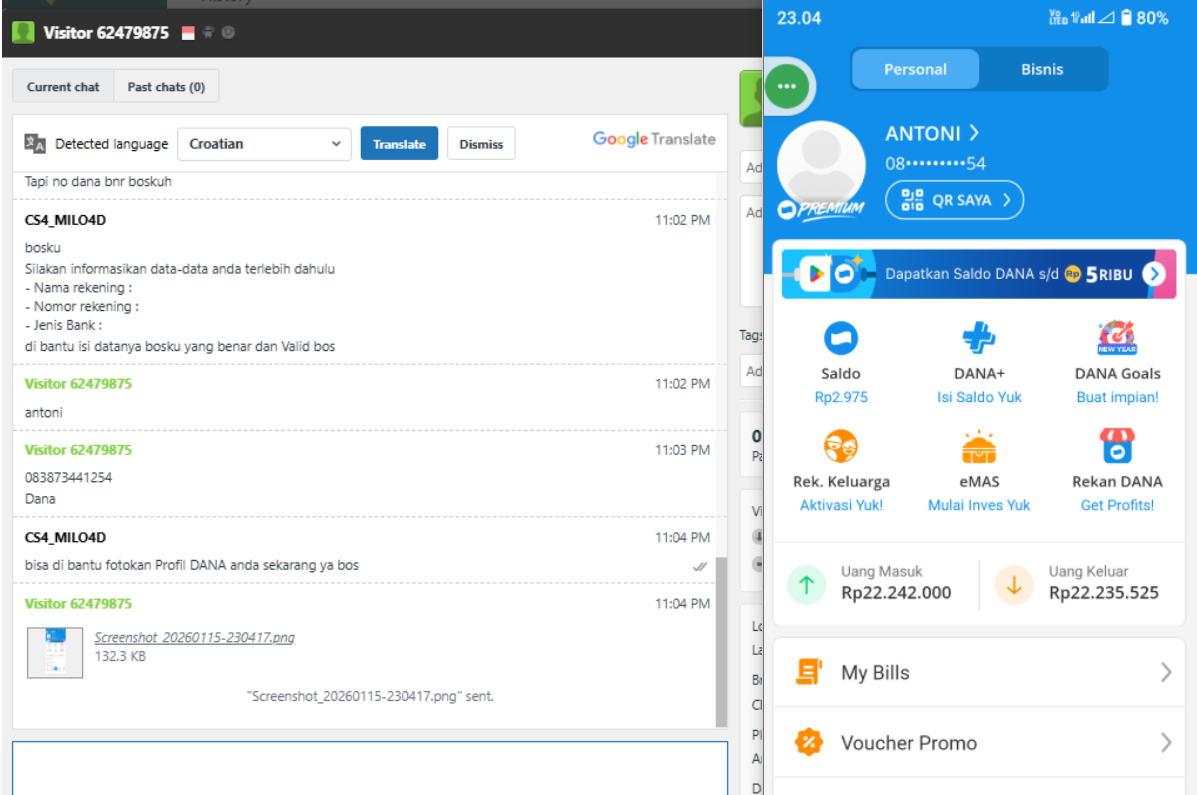
Task: Tap the Uang Keluar amount Rp22.235.525
Action: [x=1103, y=593]
